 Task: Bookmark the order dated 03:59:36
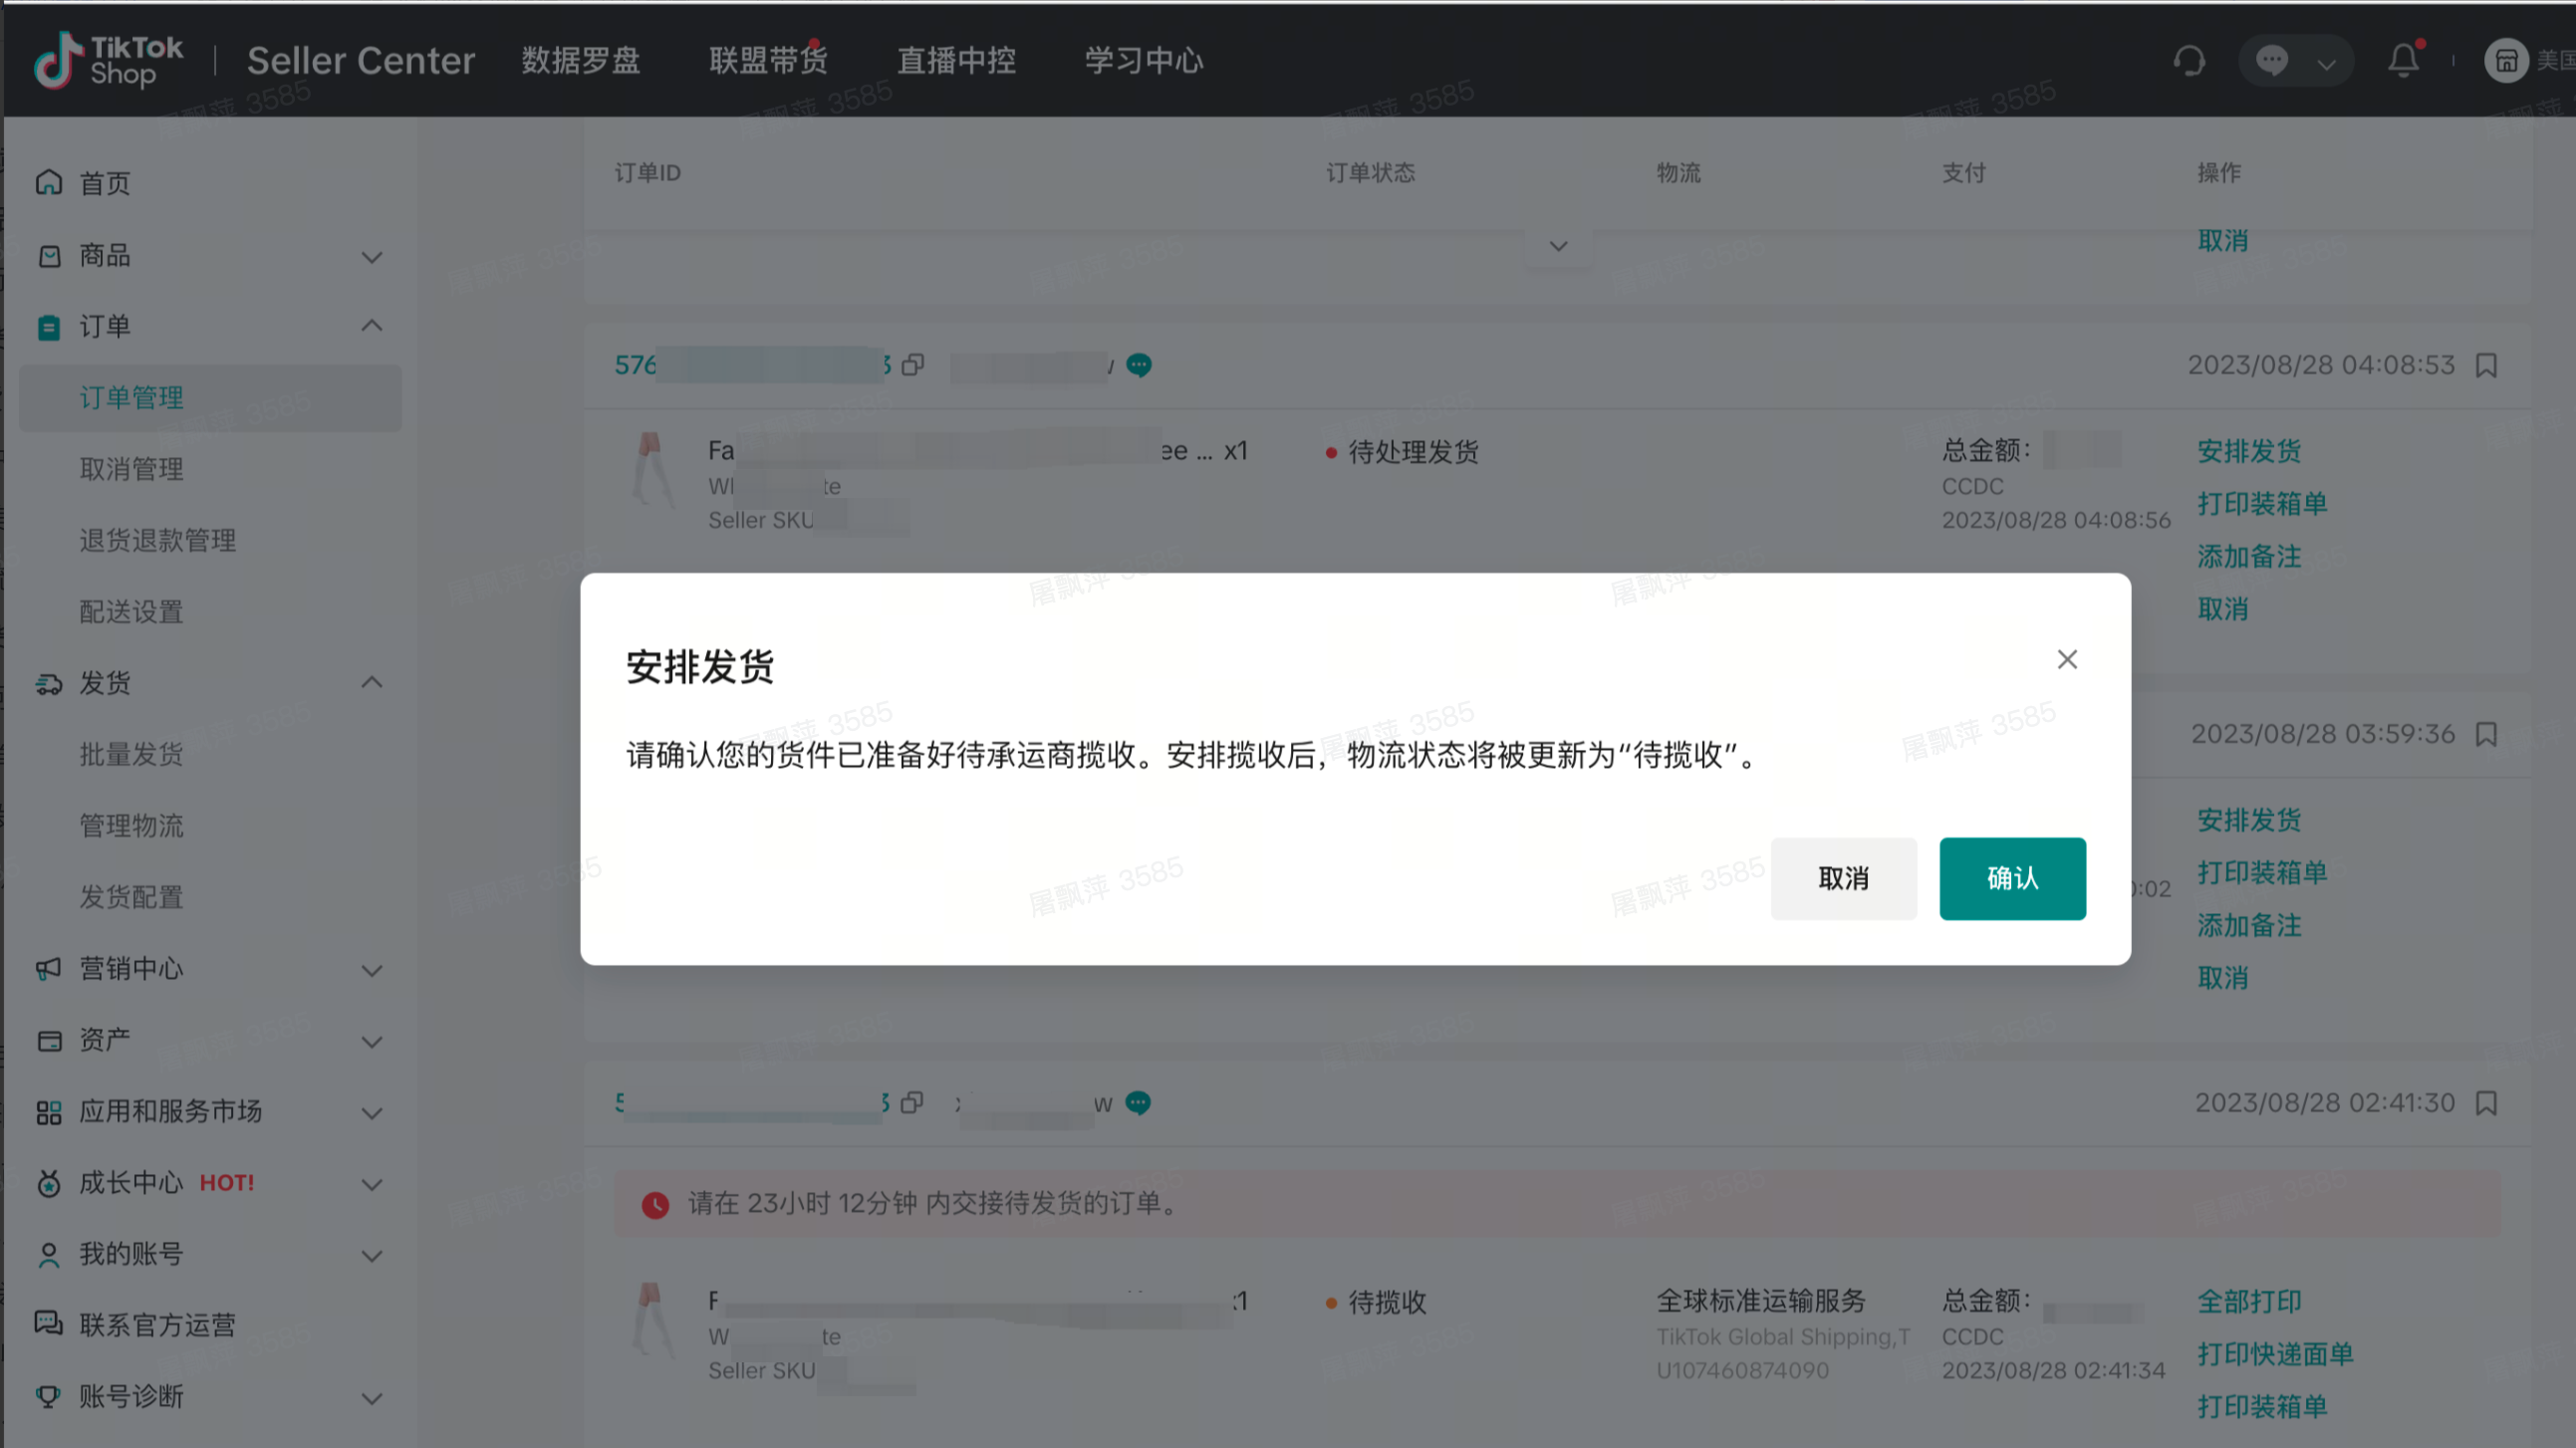click(2486, 734)
